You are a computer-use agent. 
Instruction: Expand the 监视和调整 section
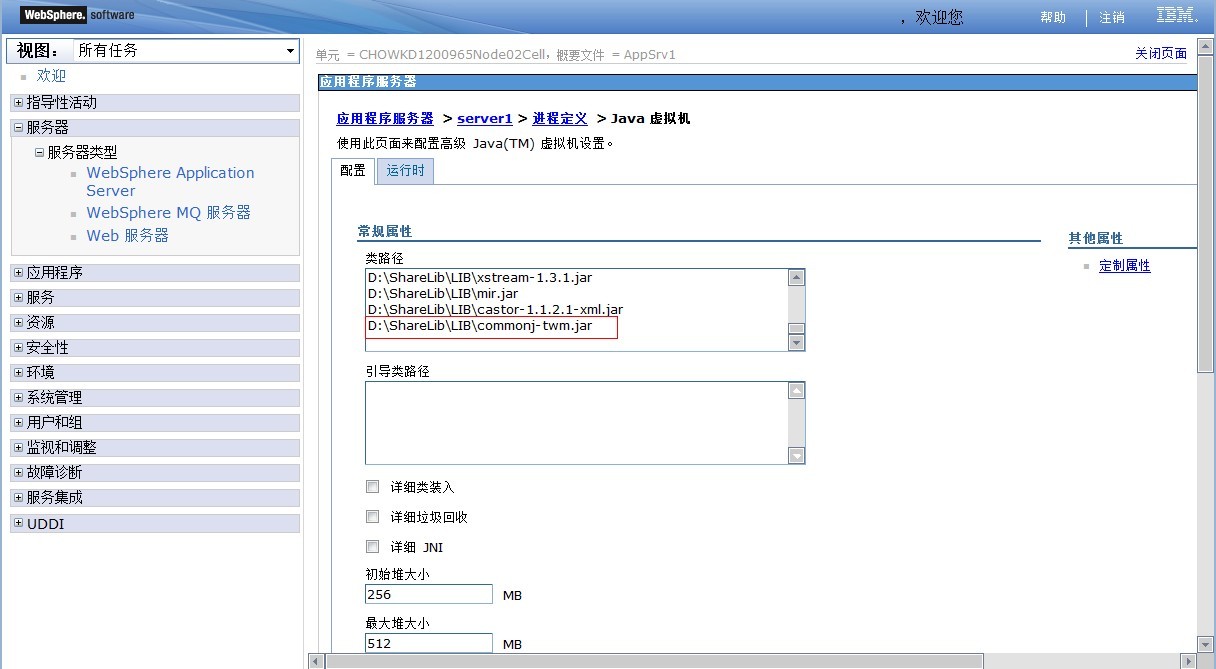pyautogui.click(x=19, y=448)
